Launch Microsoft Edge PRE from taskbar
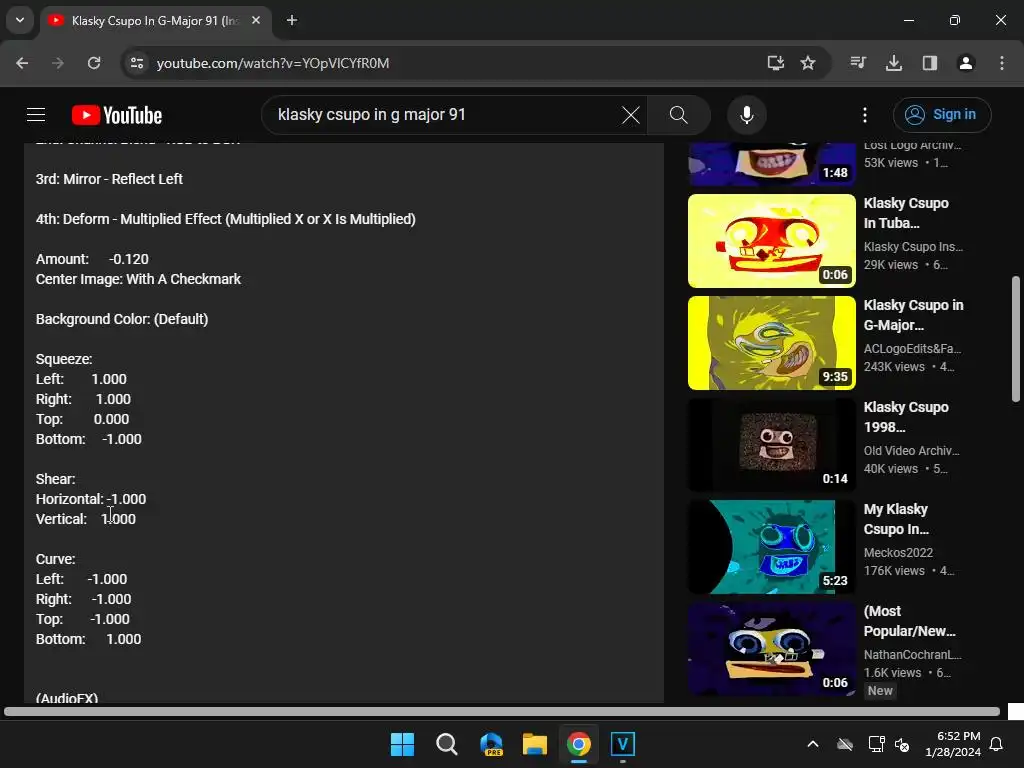Image resolution: width=1024 pixels, height=768 pixels. click(x=491, y=744)
